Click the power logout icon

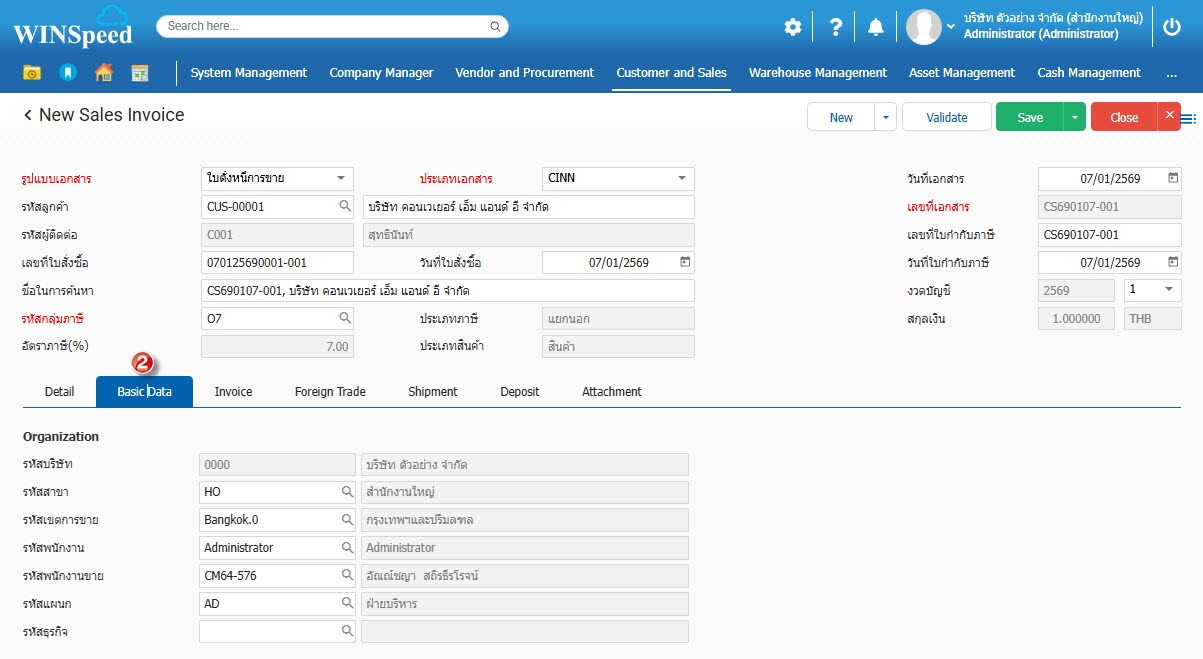tap(1172, 27)
